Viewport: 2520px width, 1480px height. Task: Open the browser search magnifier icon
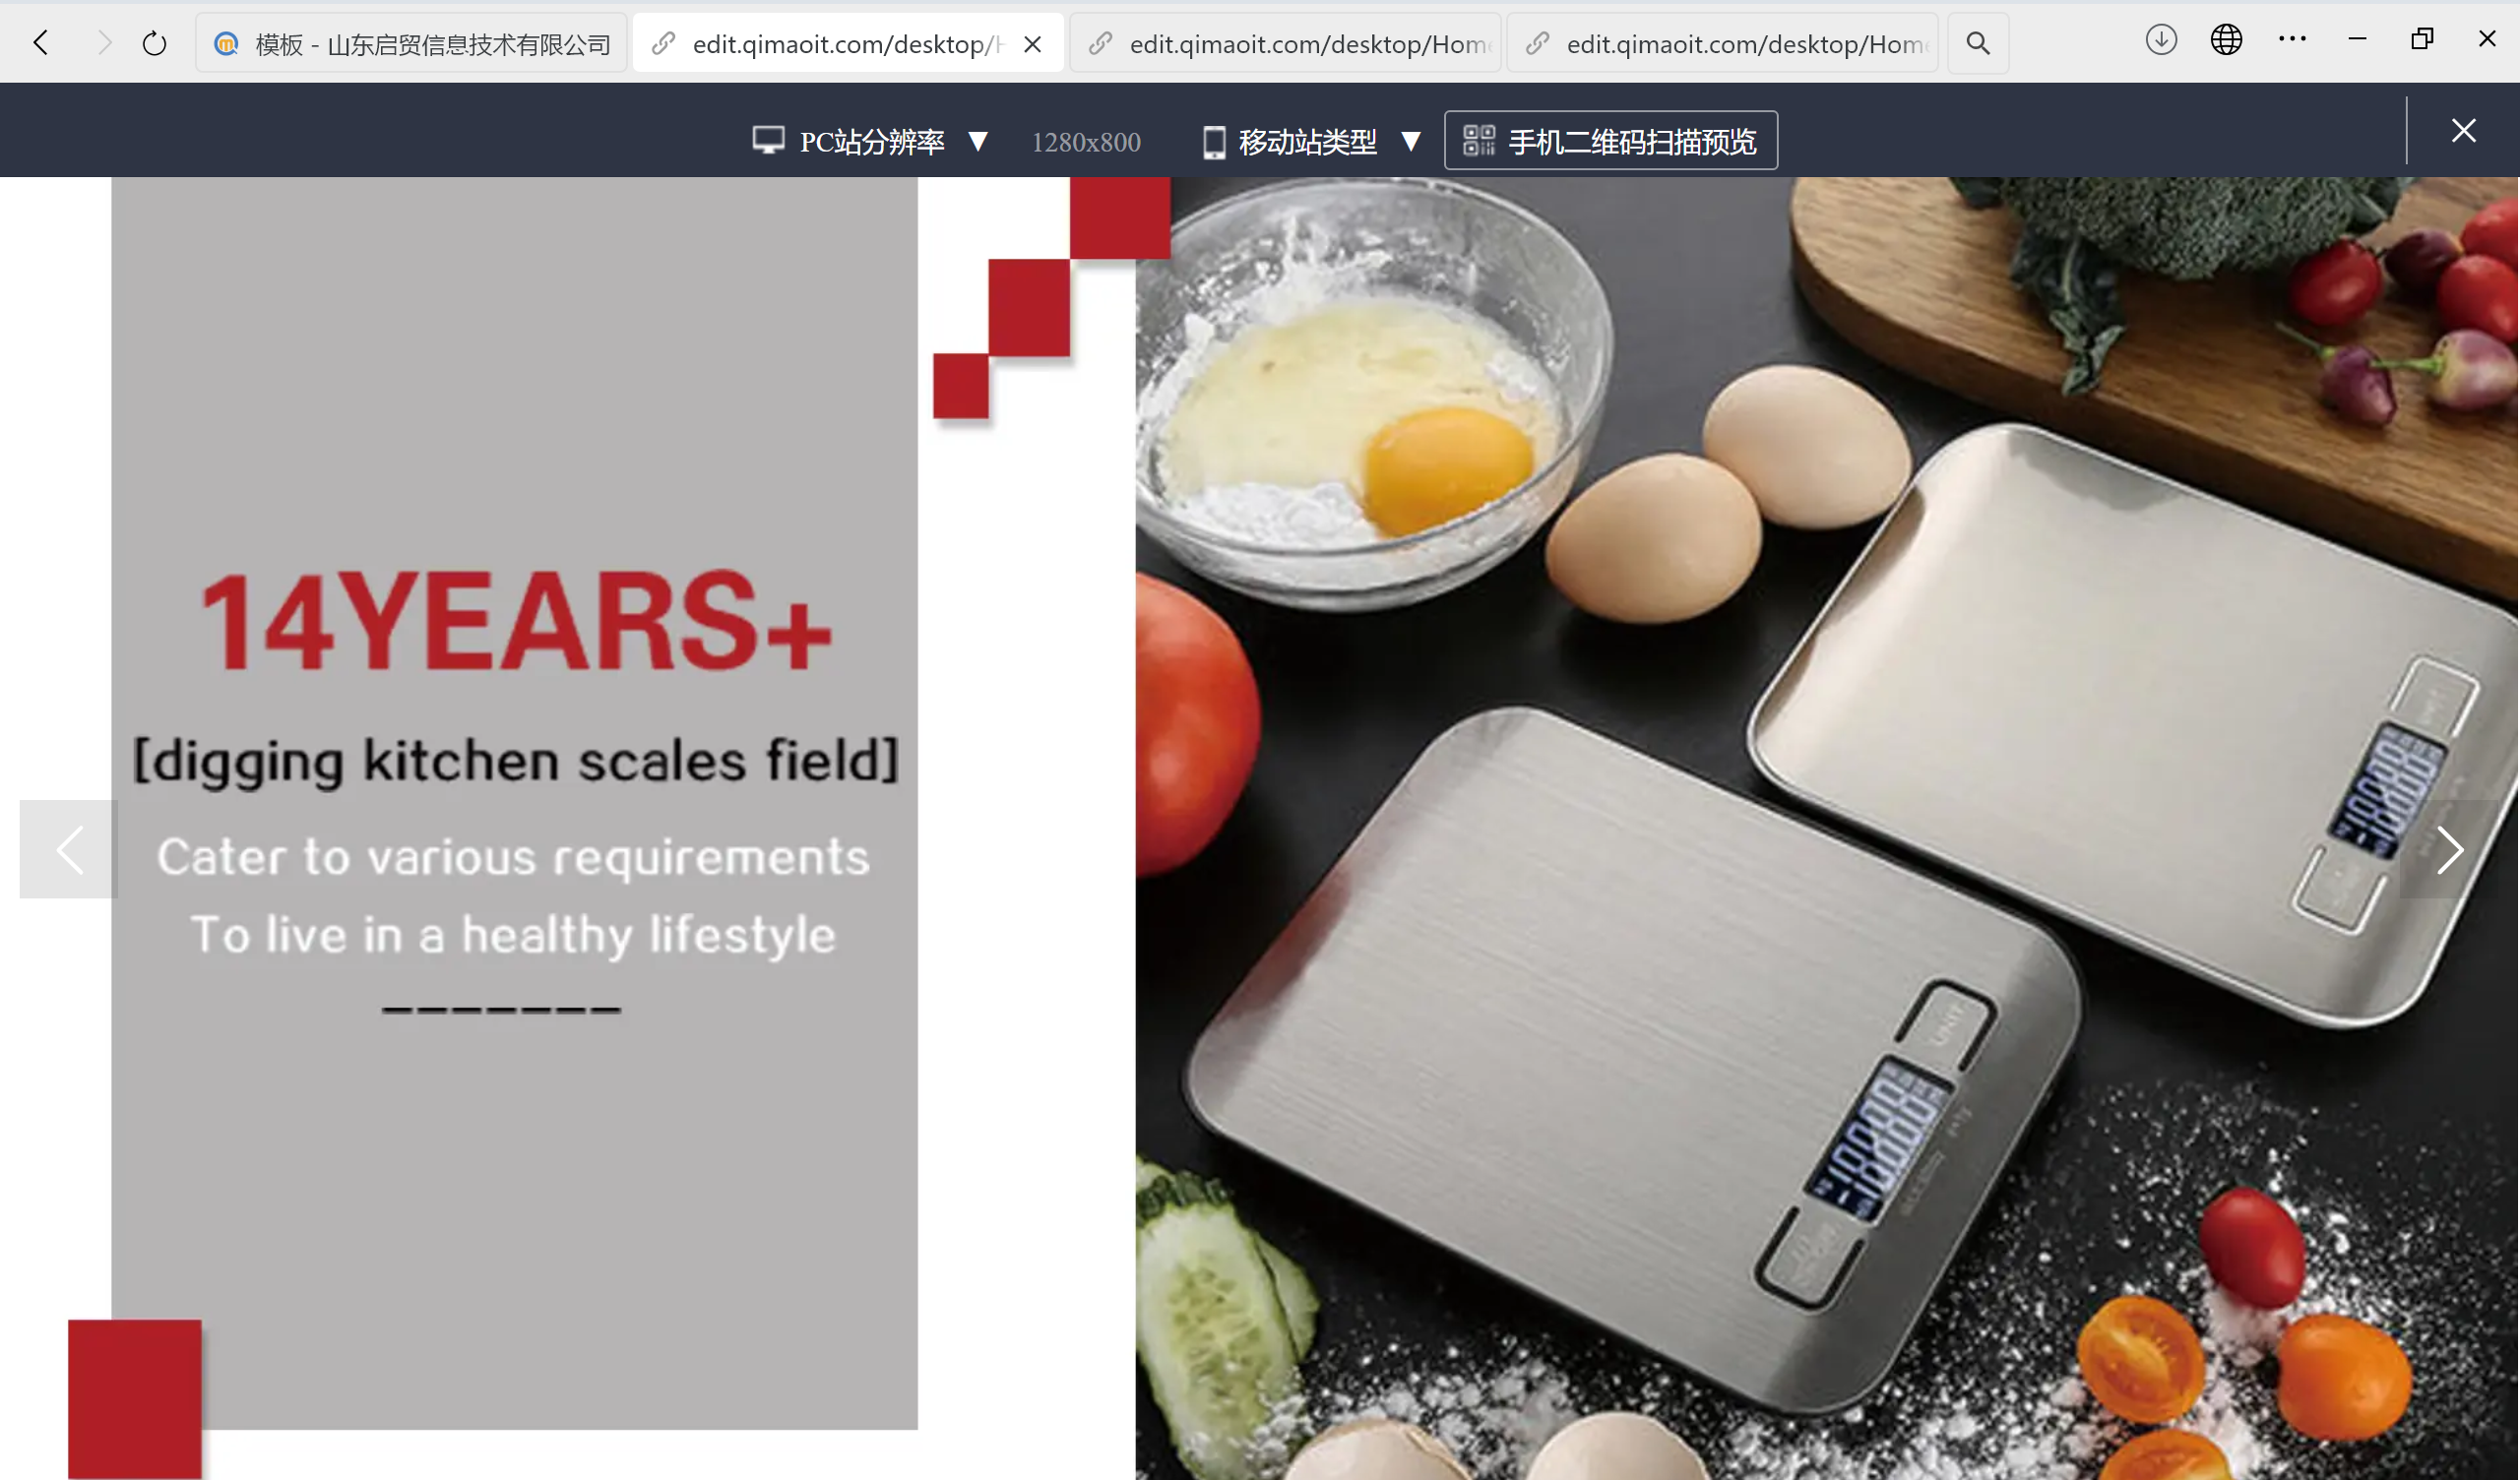pyautogui.click(x=1977, y=43)
